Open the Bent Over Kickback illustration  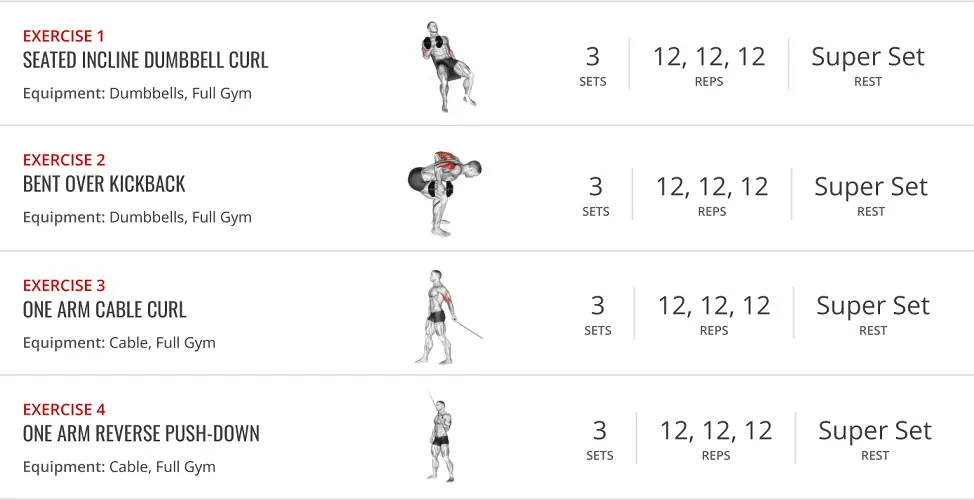click(444, 193)
